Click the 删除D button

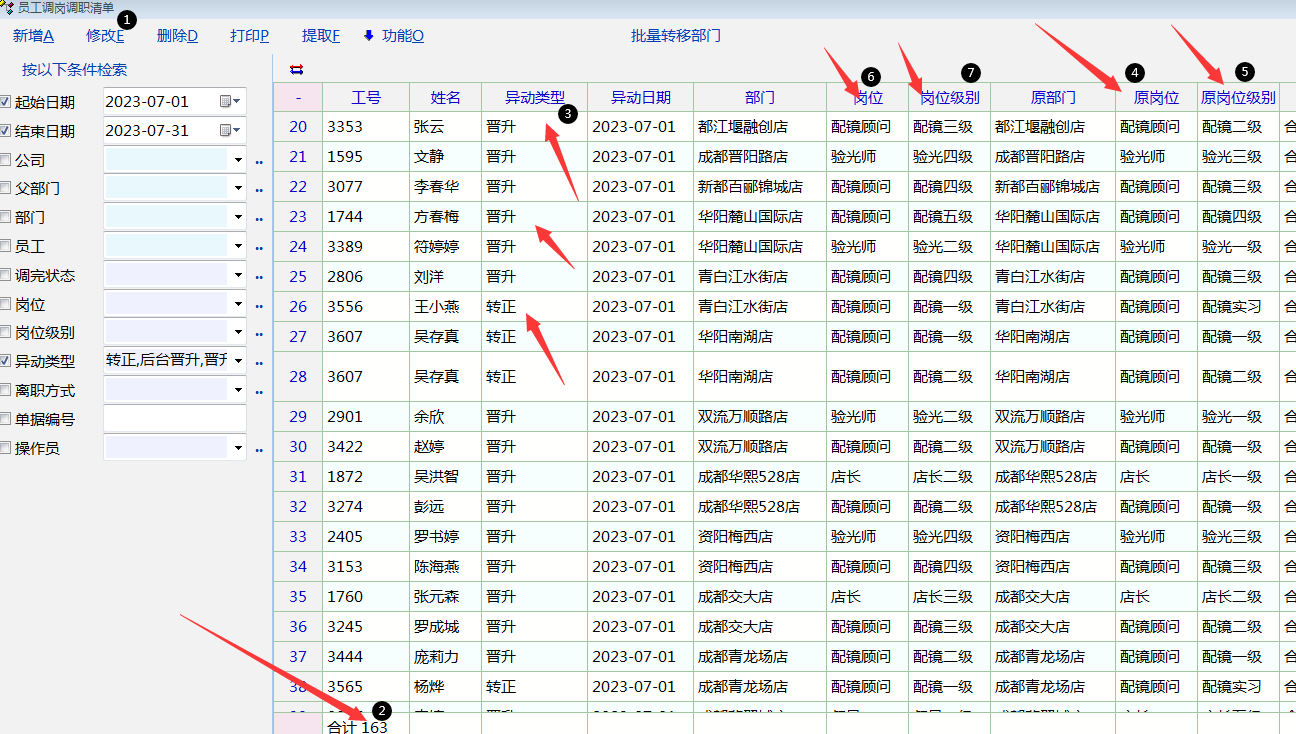point(177,36)
